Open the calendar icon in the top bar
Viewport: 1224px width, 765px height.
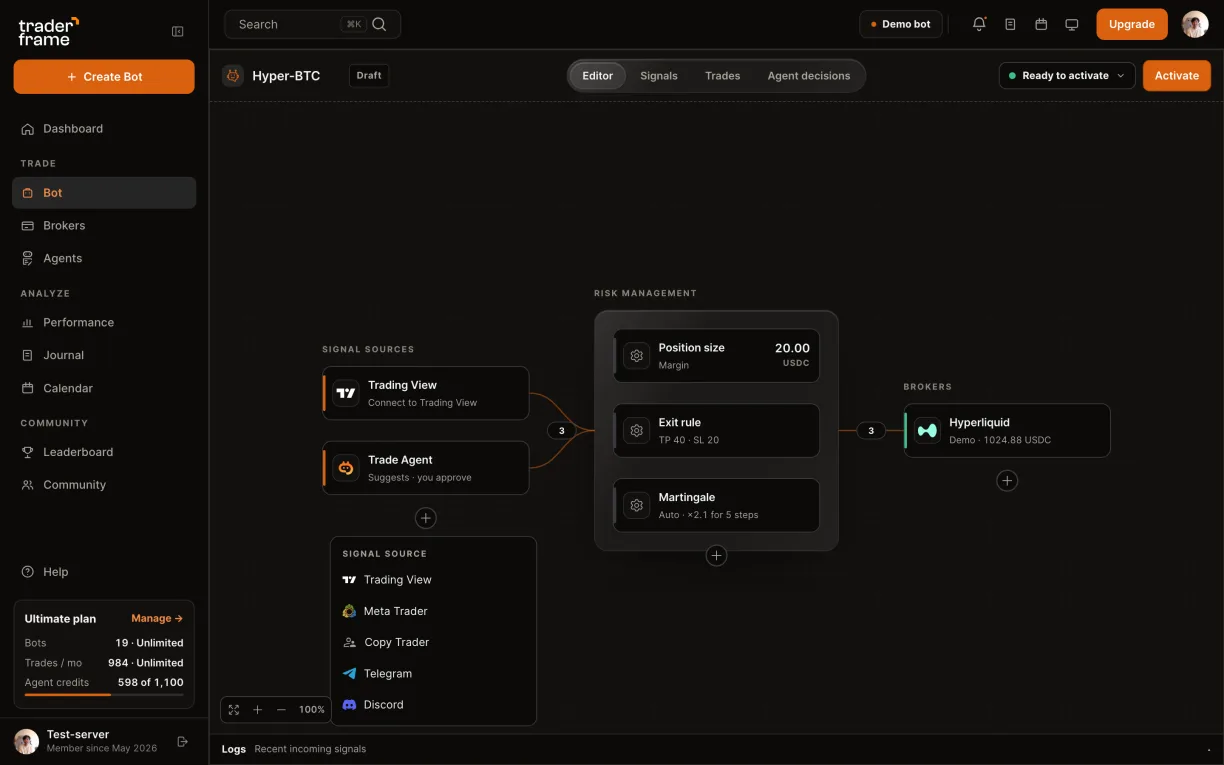(x=1041, y=24)
